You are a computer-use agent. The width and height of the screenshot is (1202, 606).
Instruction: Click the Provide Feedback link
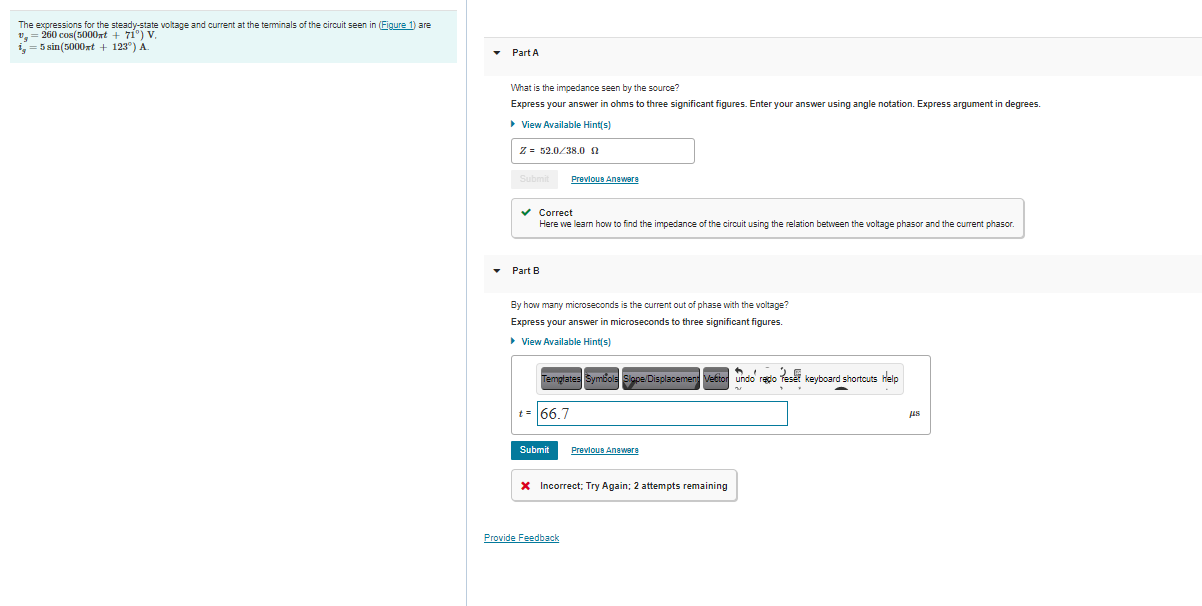coord(521,537)
